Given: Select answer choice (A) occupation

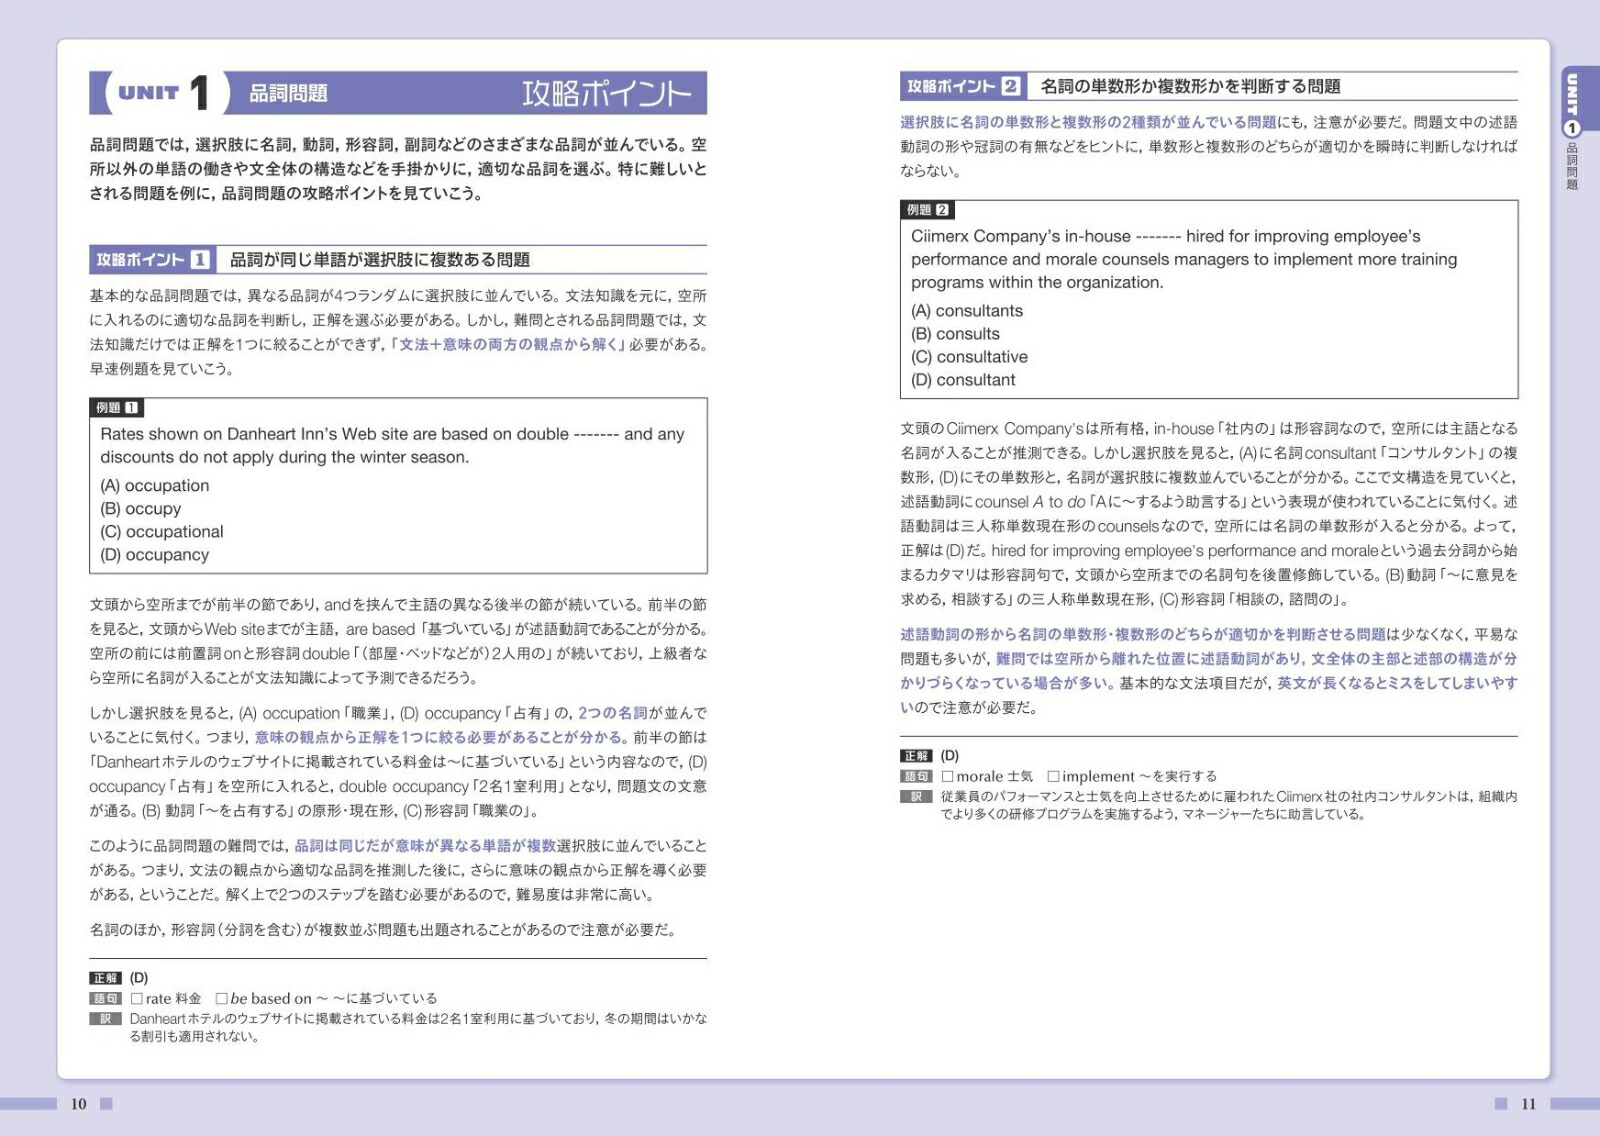Looking at the screenshot, I should tap(154, 485).
